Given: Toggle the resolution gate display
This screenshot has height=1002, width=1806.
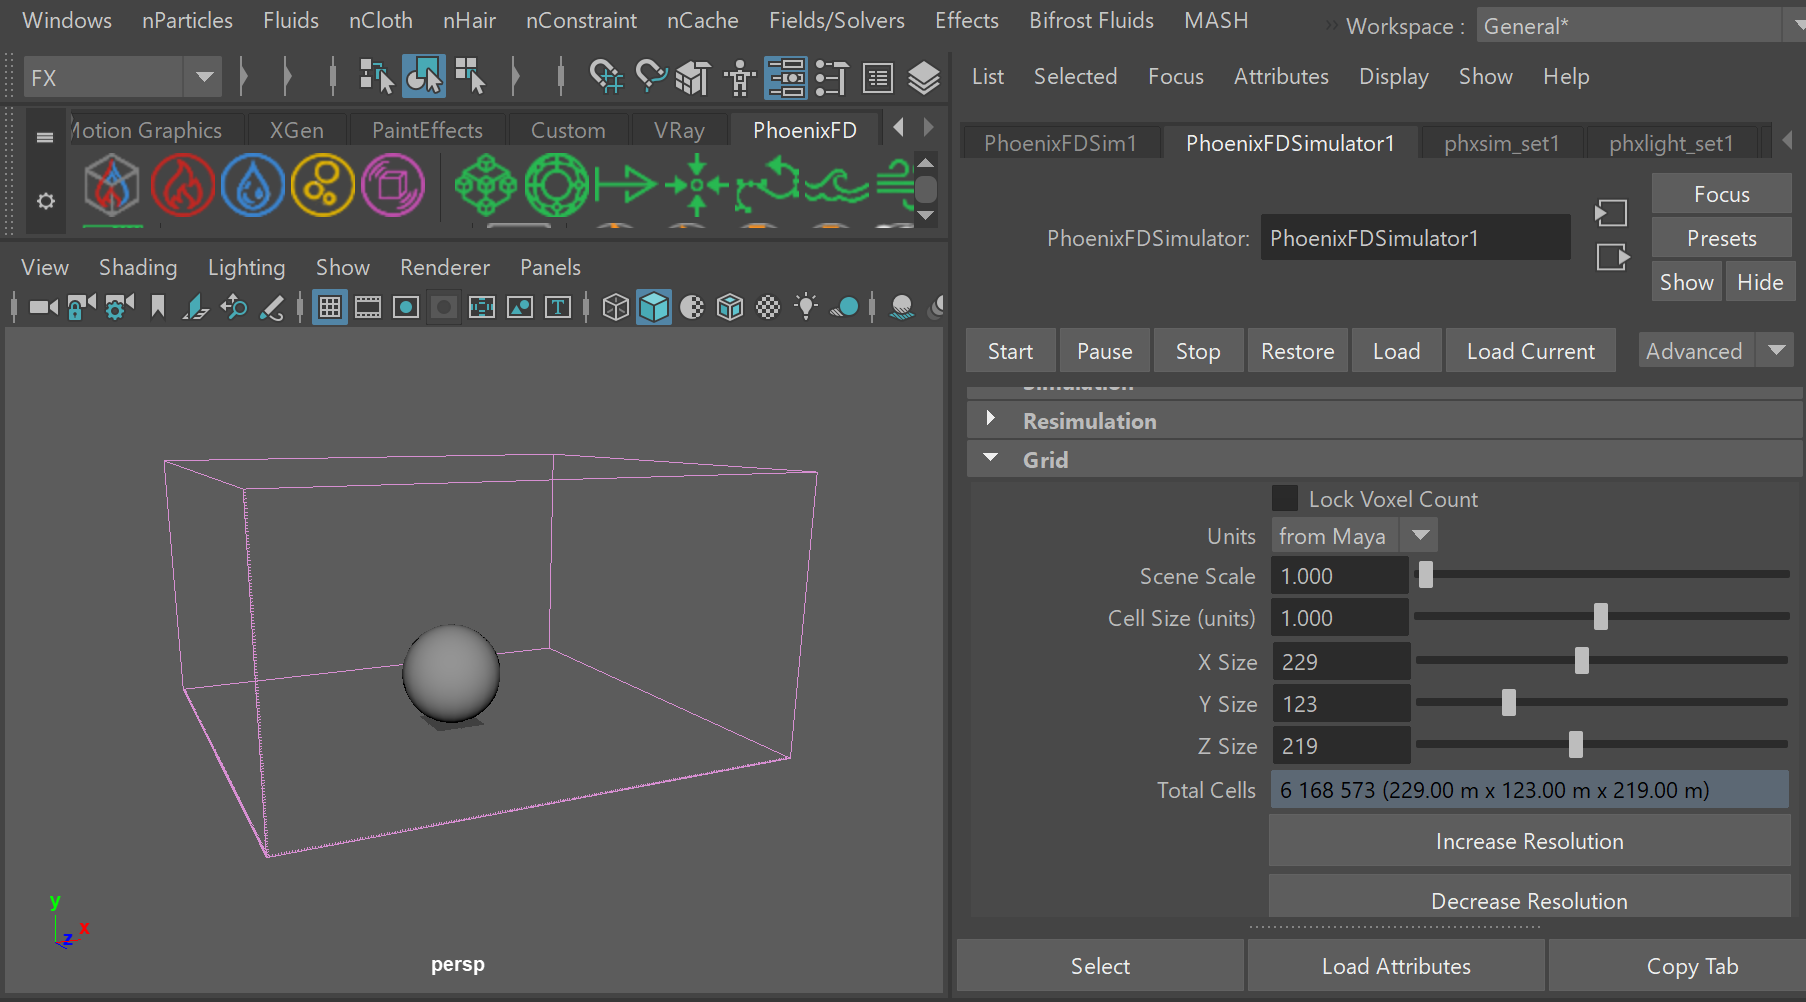Looking at the screenshot, I should (406, 307).
